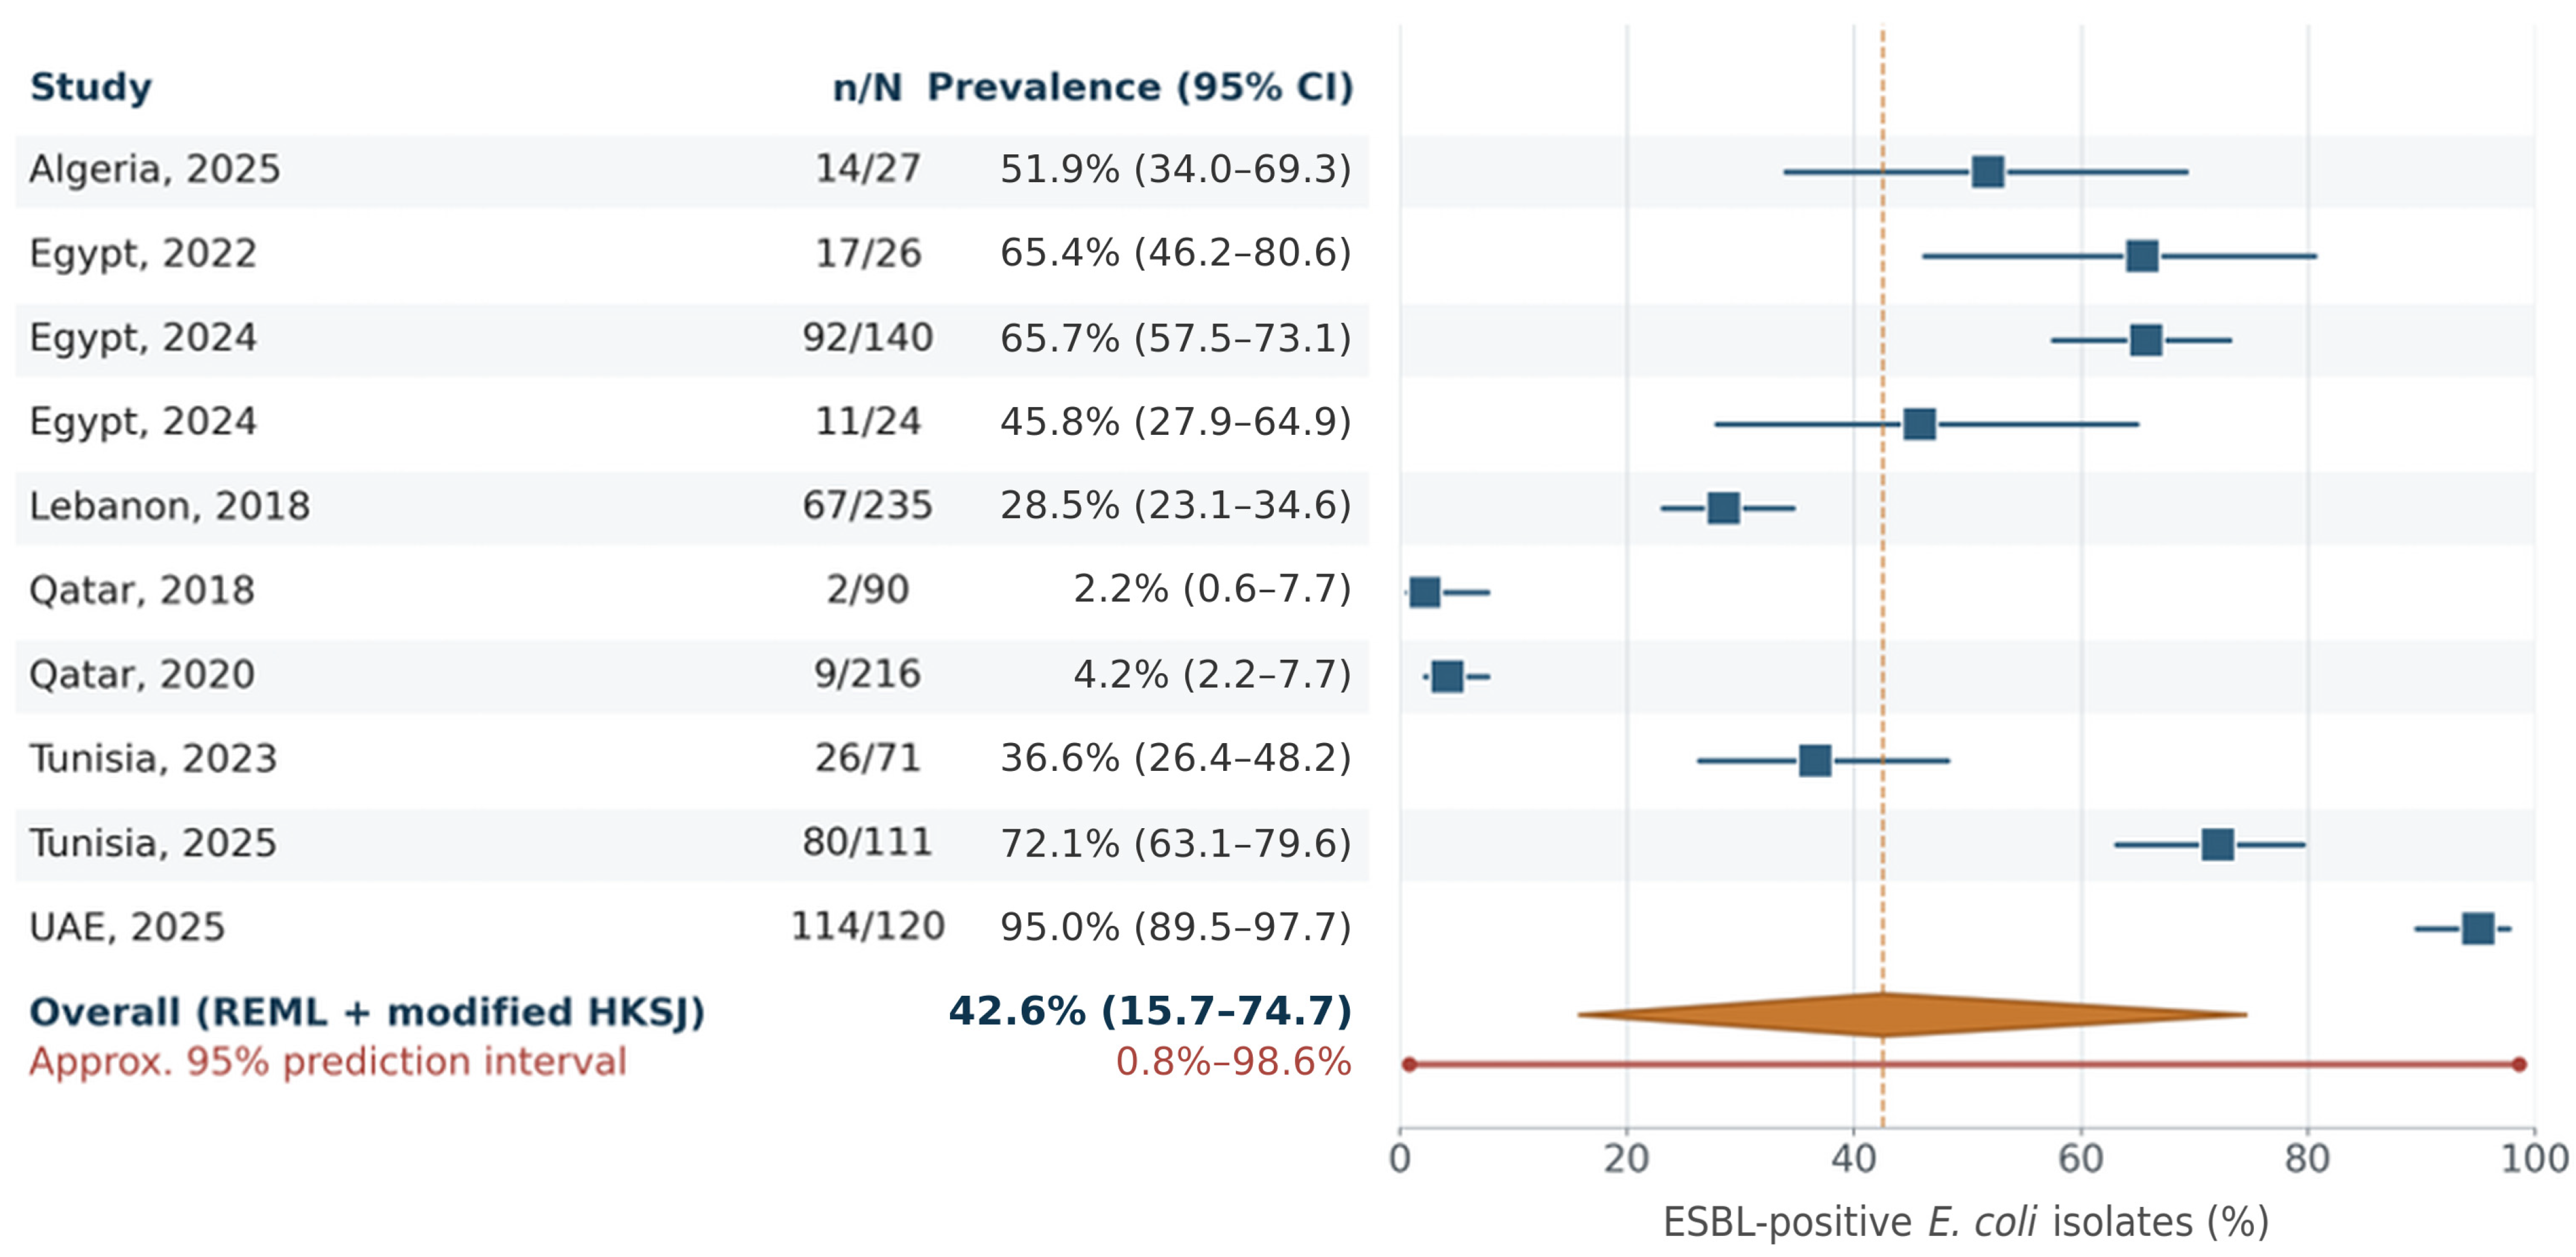Click the Study column header
The width and height of the screenshot is (2576, 1257).
click(x=91, y=87)
